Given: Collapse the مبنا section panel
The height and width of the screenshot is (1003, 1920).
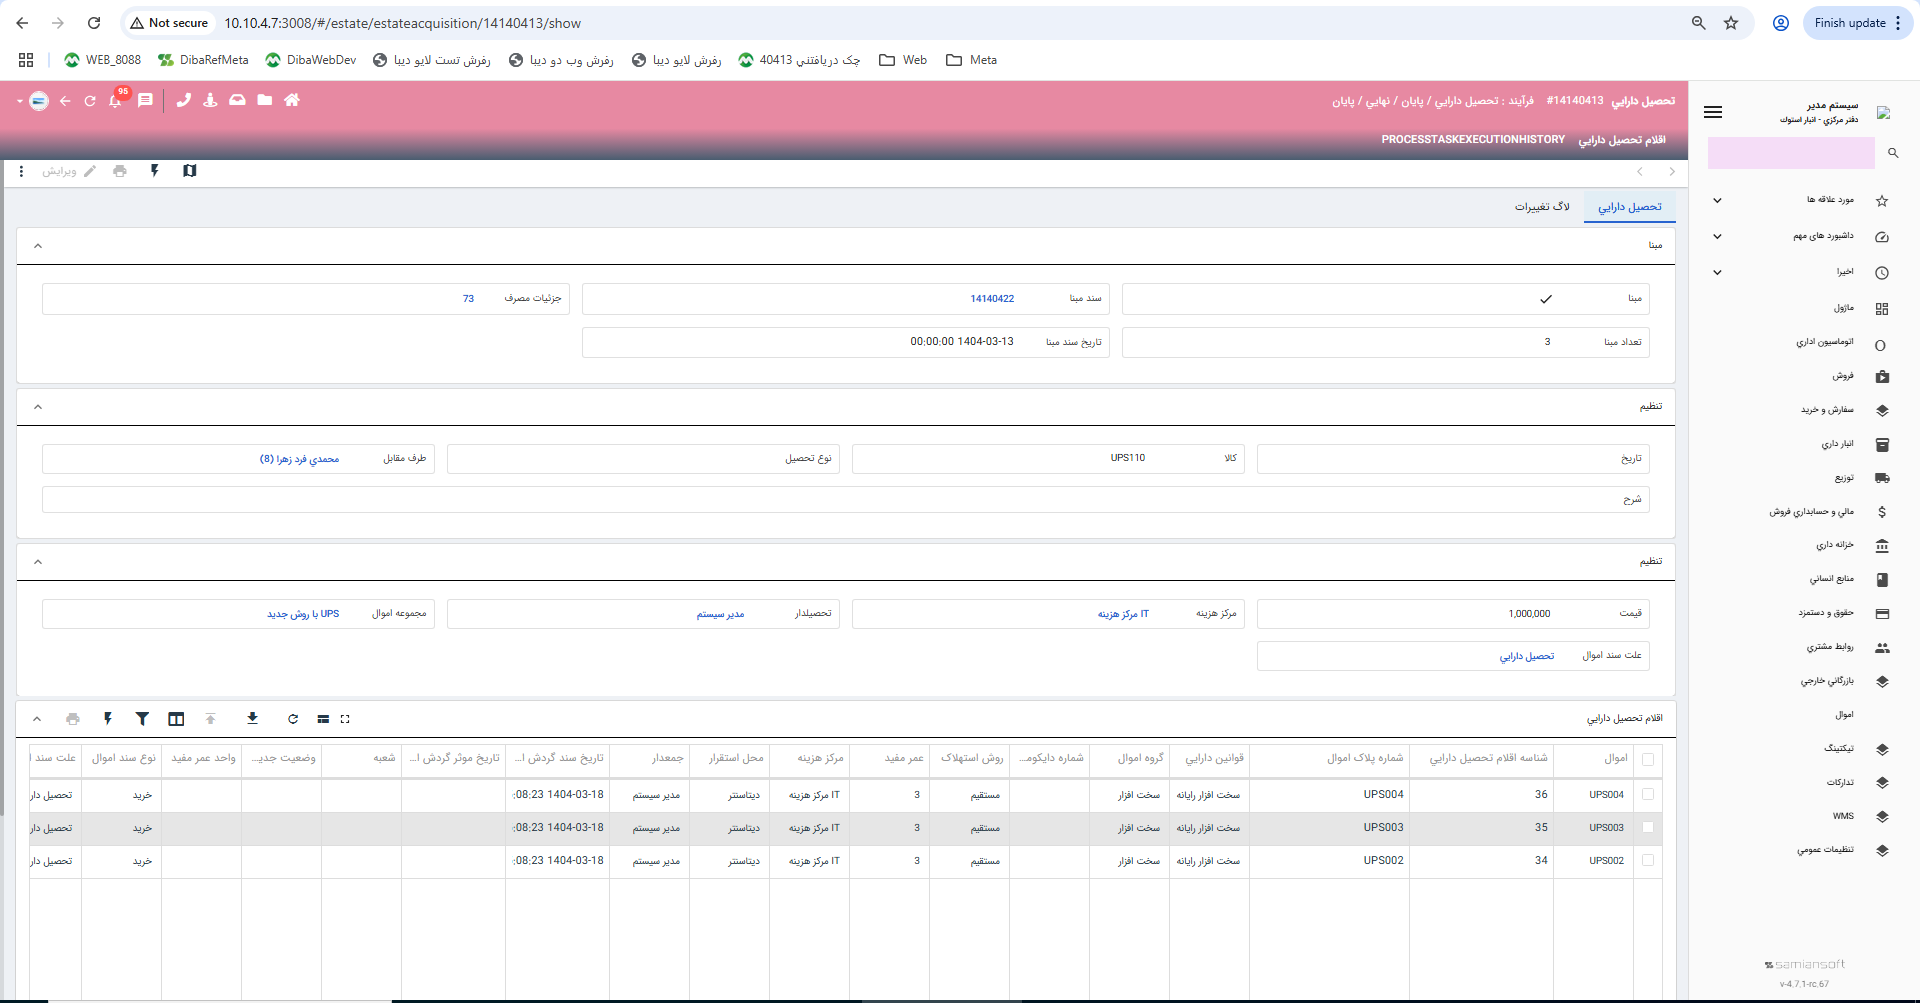Looking at the screenshot, I should (38, 246).
